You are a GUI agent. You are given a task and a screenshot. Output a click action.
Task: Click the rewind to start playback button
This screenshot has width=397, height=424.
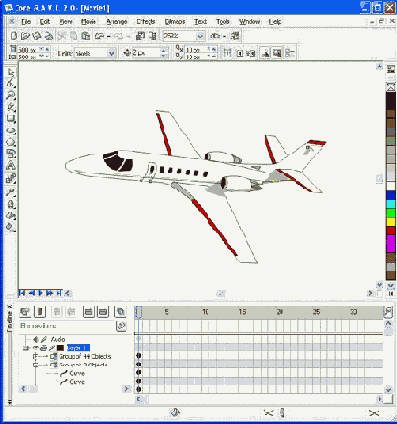point(22,293)
